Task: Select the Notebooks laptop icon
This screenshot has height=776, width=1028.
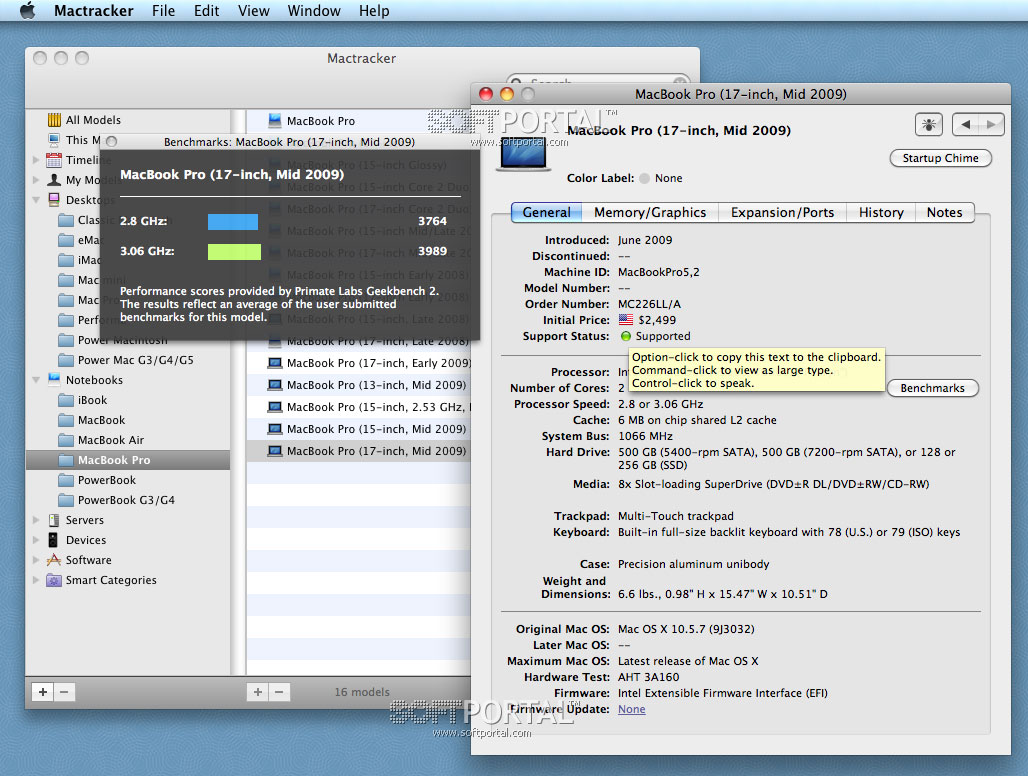Action: 54,379
